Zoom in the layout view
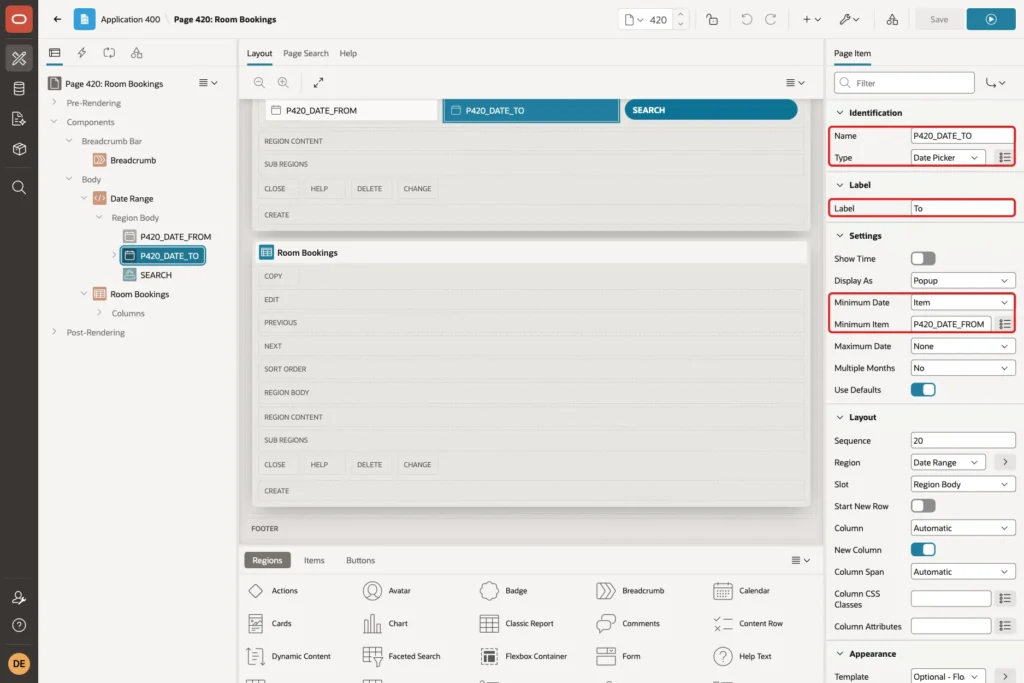This screenshot has width=1024, height=683. click(283, 82)
